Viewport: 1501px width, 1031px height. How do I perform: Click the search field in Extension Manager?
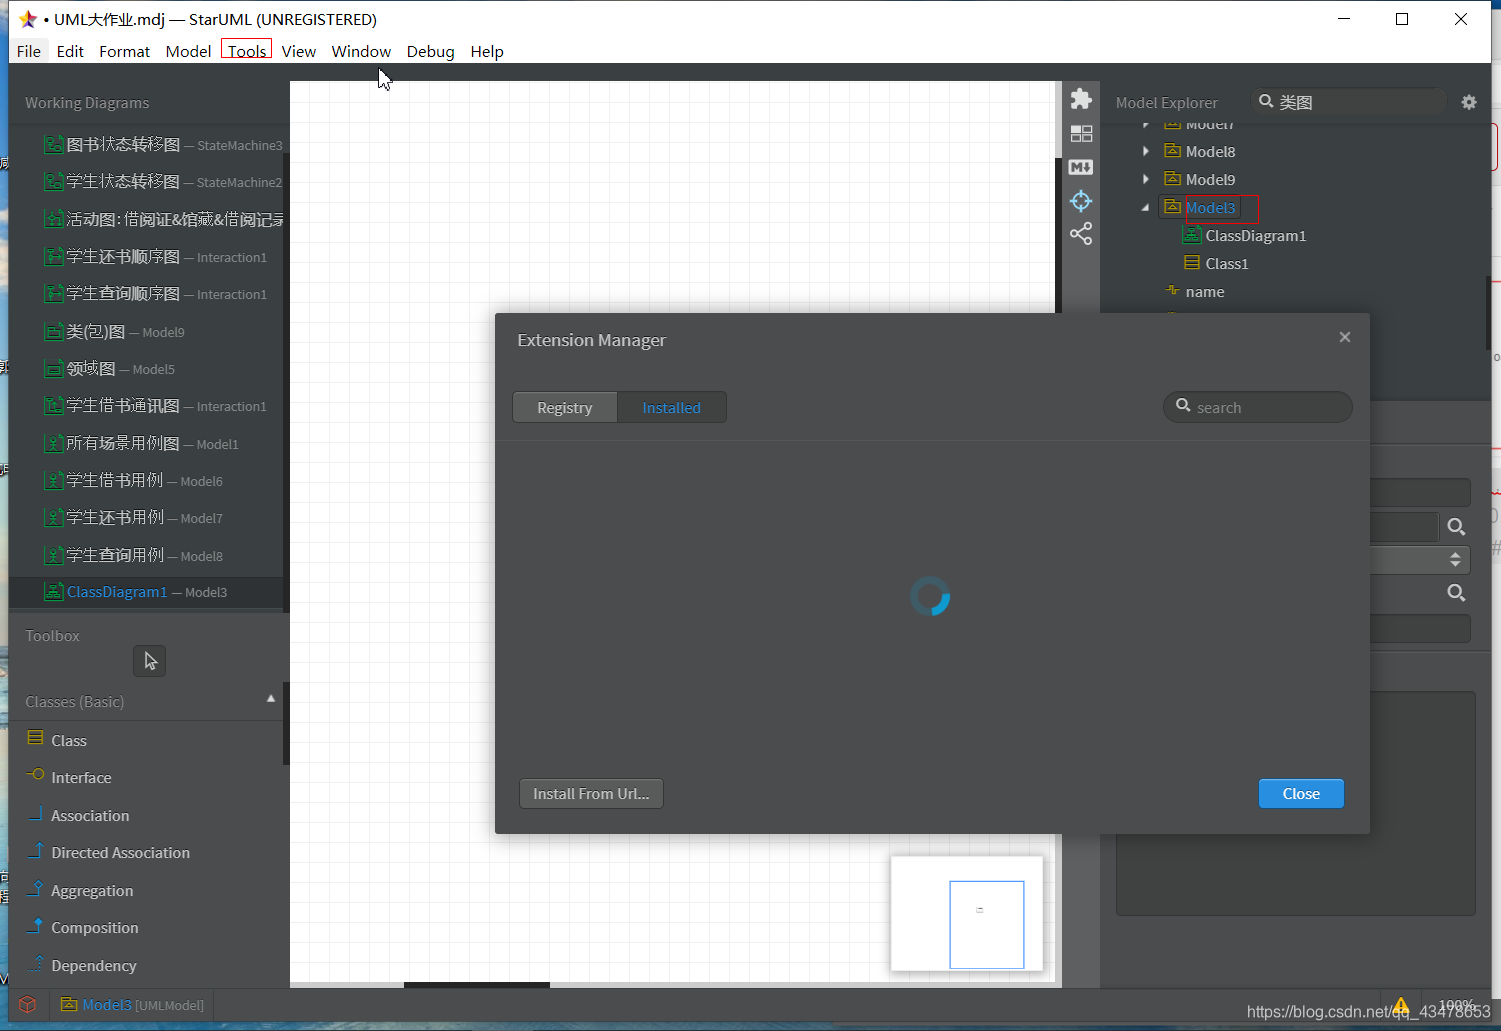(x=1257, y=407)
